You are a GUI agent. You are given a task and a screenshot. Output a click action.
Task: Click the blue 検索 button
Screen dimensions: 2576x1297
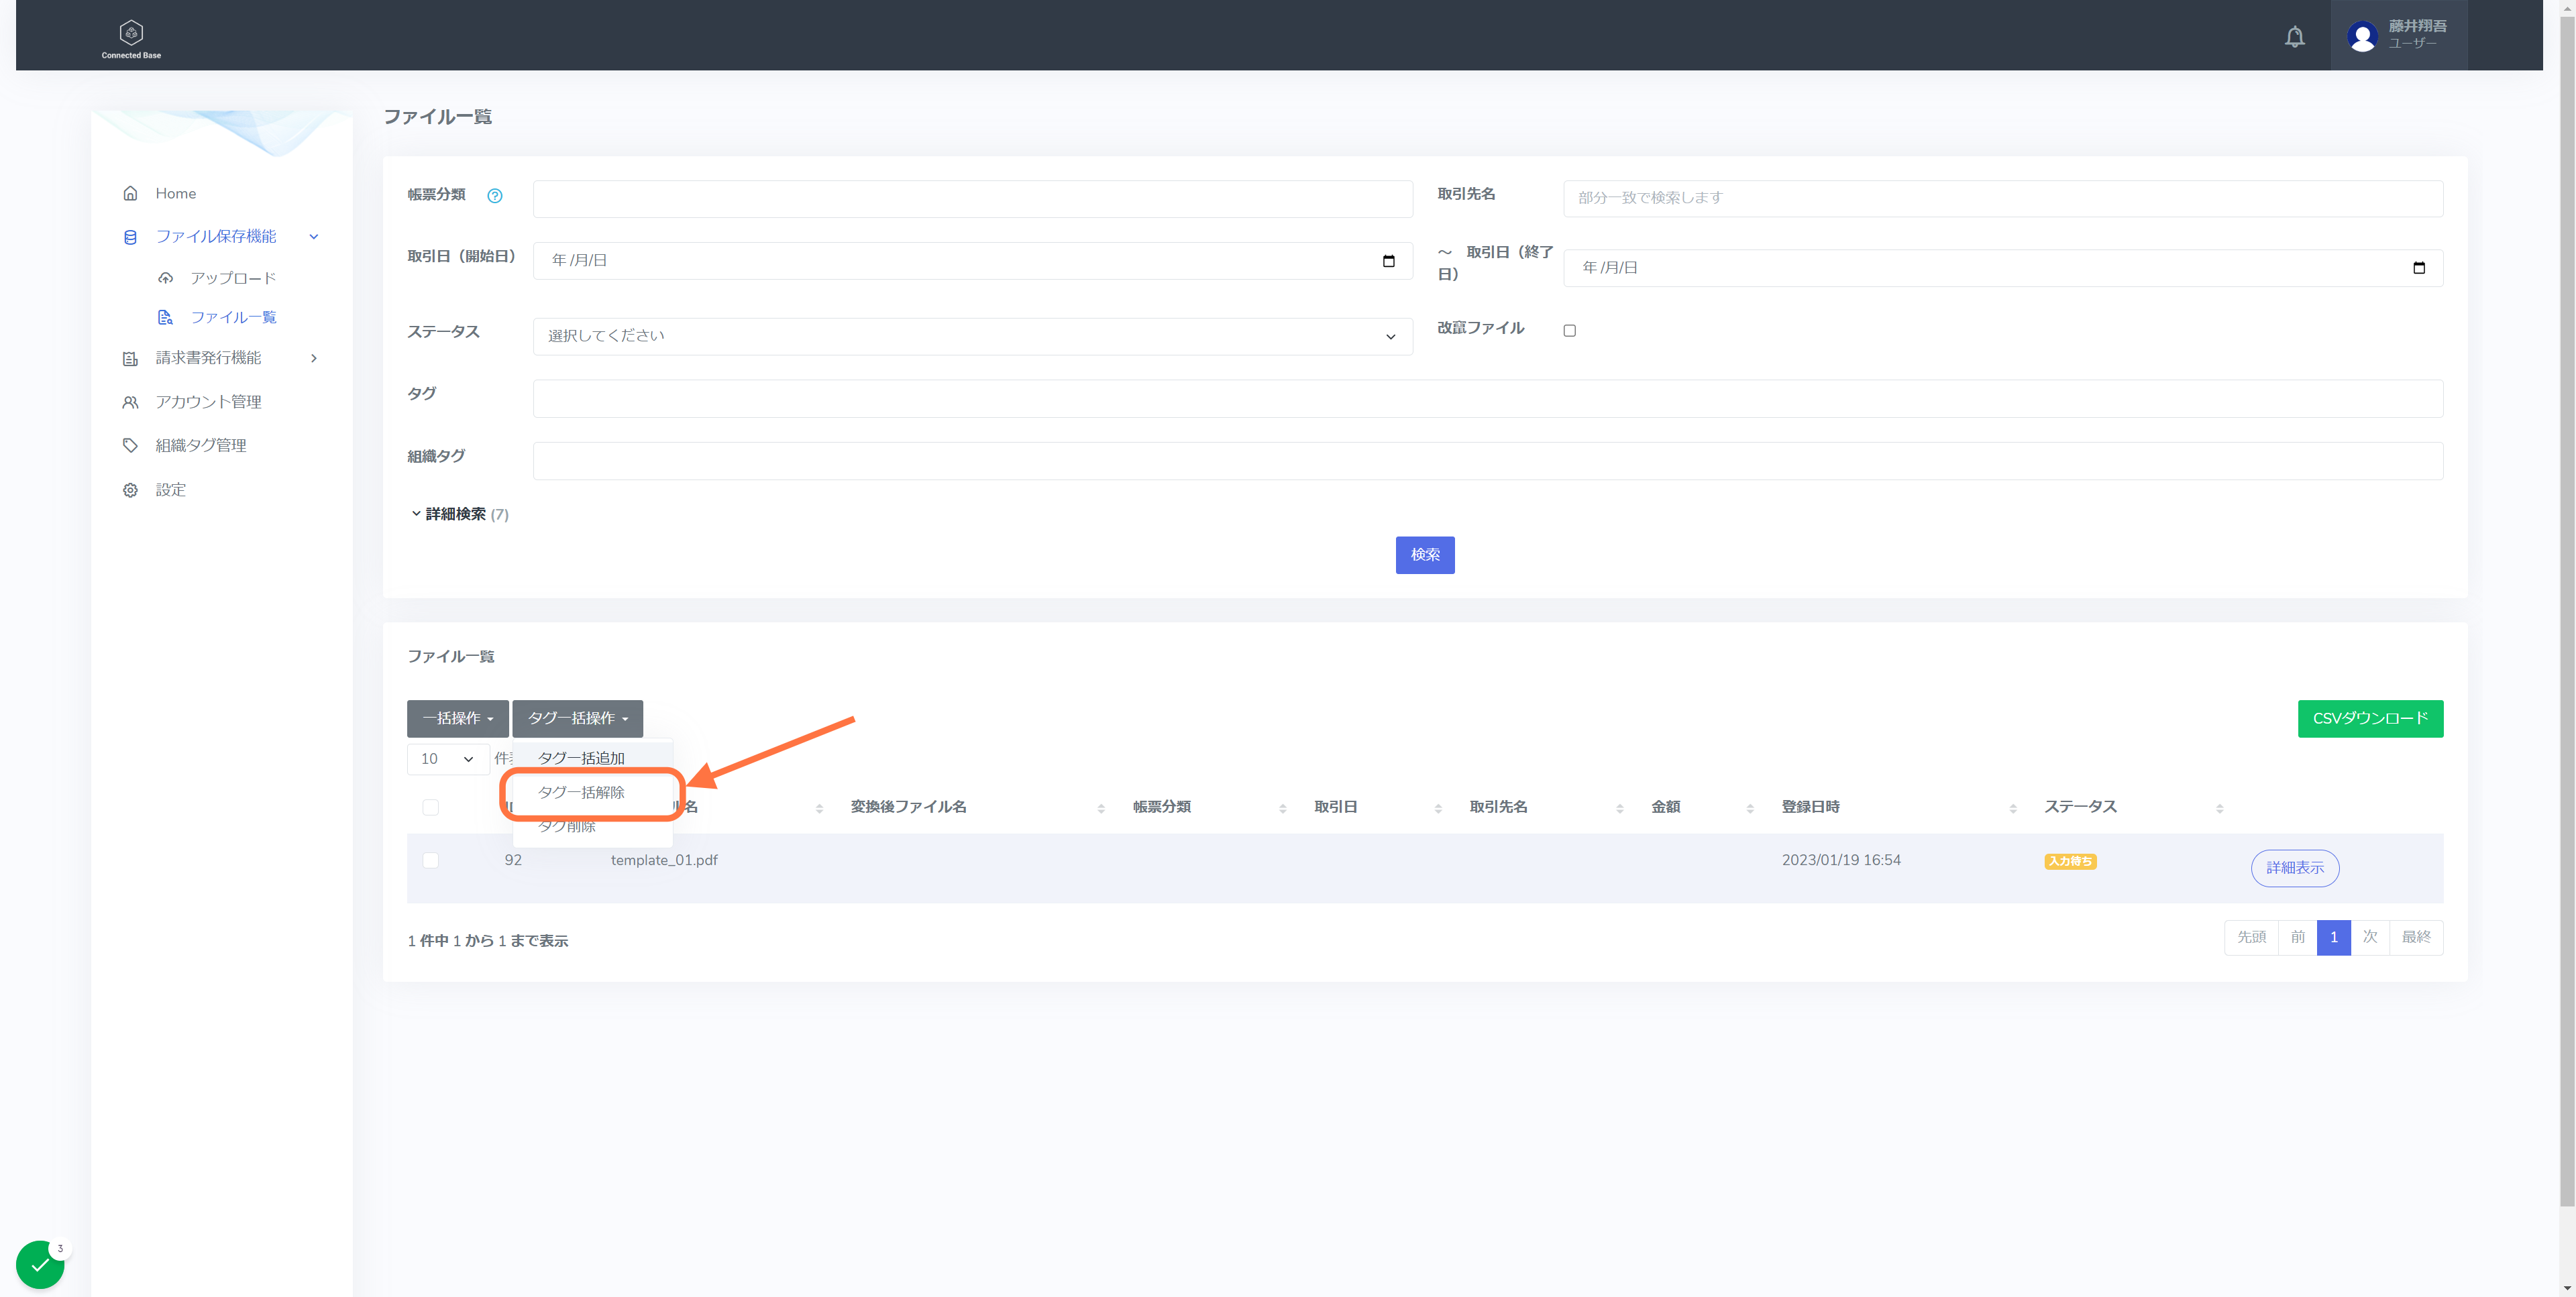[1425, 555]
